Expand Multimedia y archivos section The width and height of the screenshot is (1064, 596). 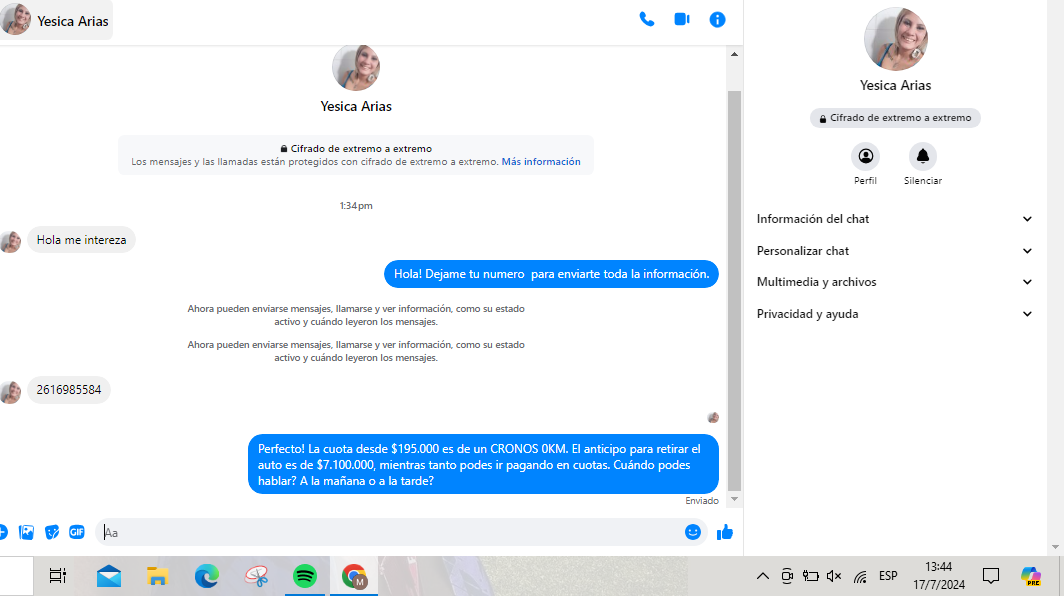(x=894, y=282)
